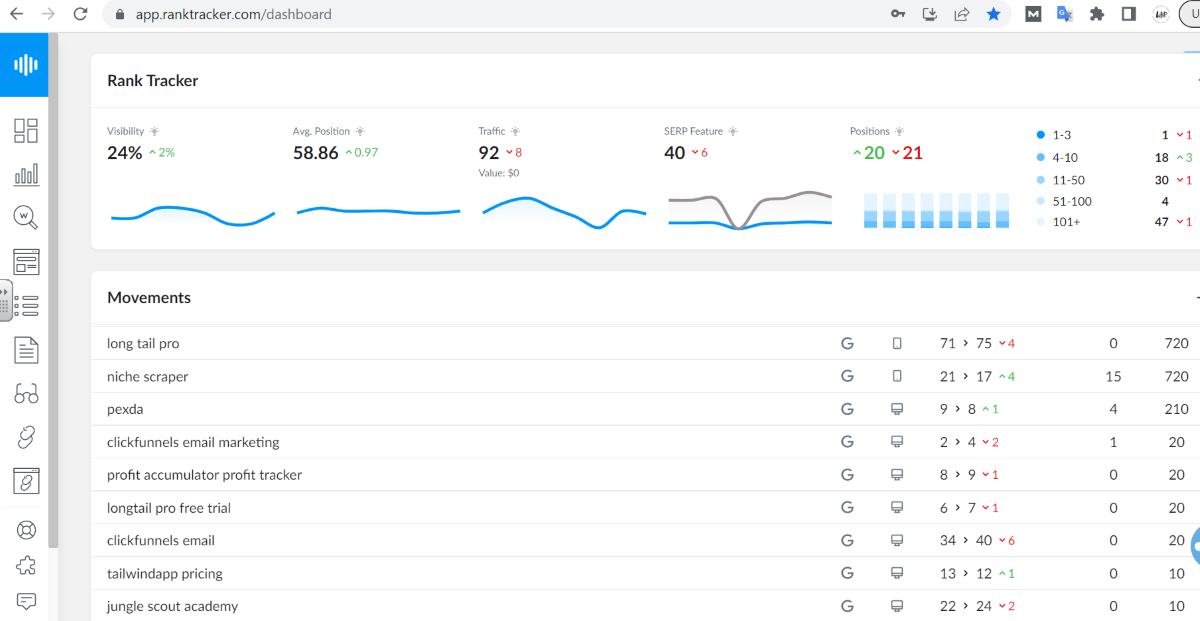Open the 'clickfunnels email' keyword row
The image size is (1200, 621).
coord(645,541)
